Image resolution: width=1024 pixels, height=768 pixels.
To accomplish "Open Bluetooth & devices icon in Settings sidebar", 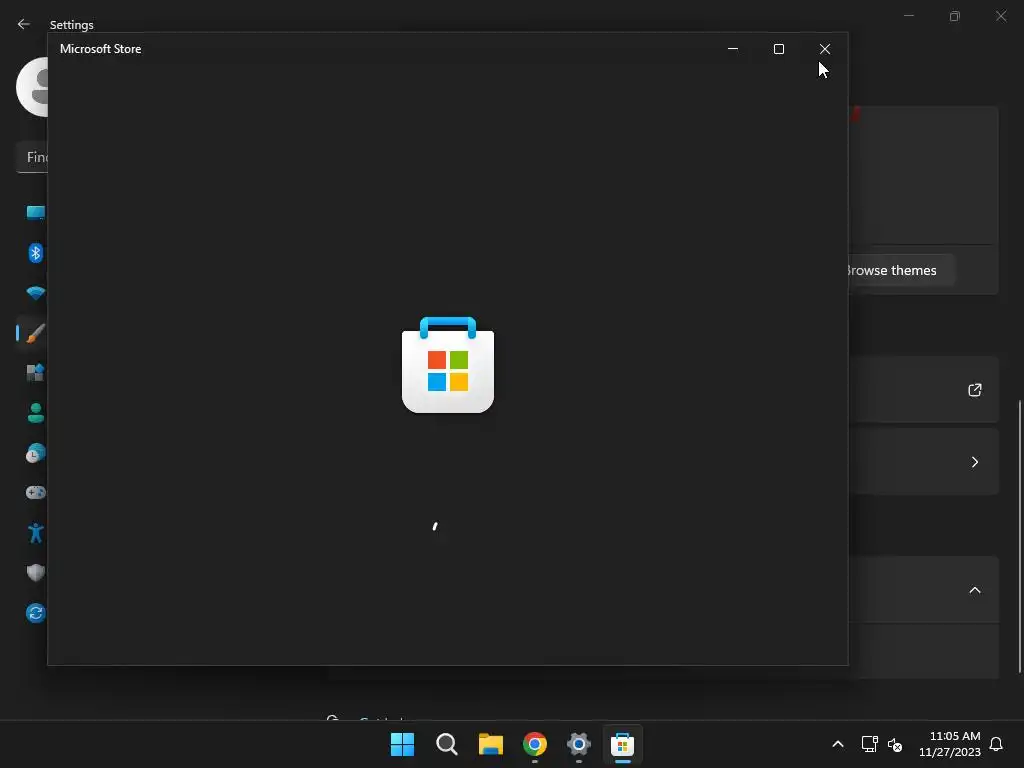I will [36, 253].
